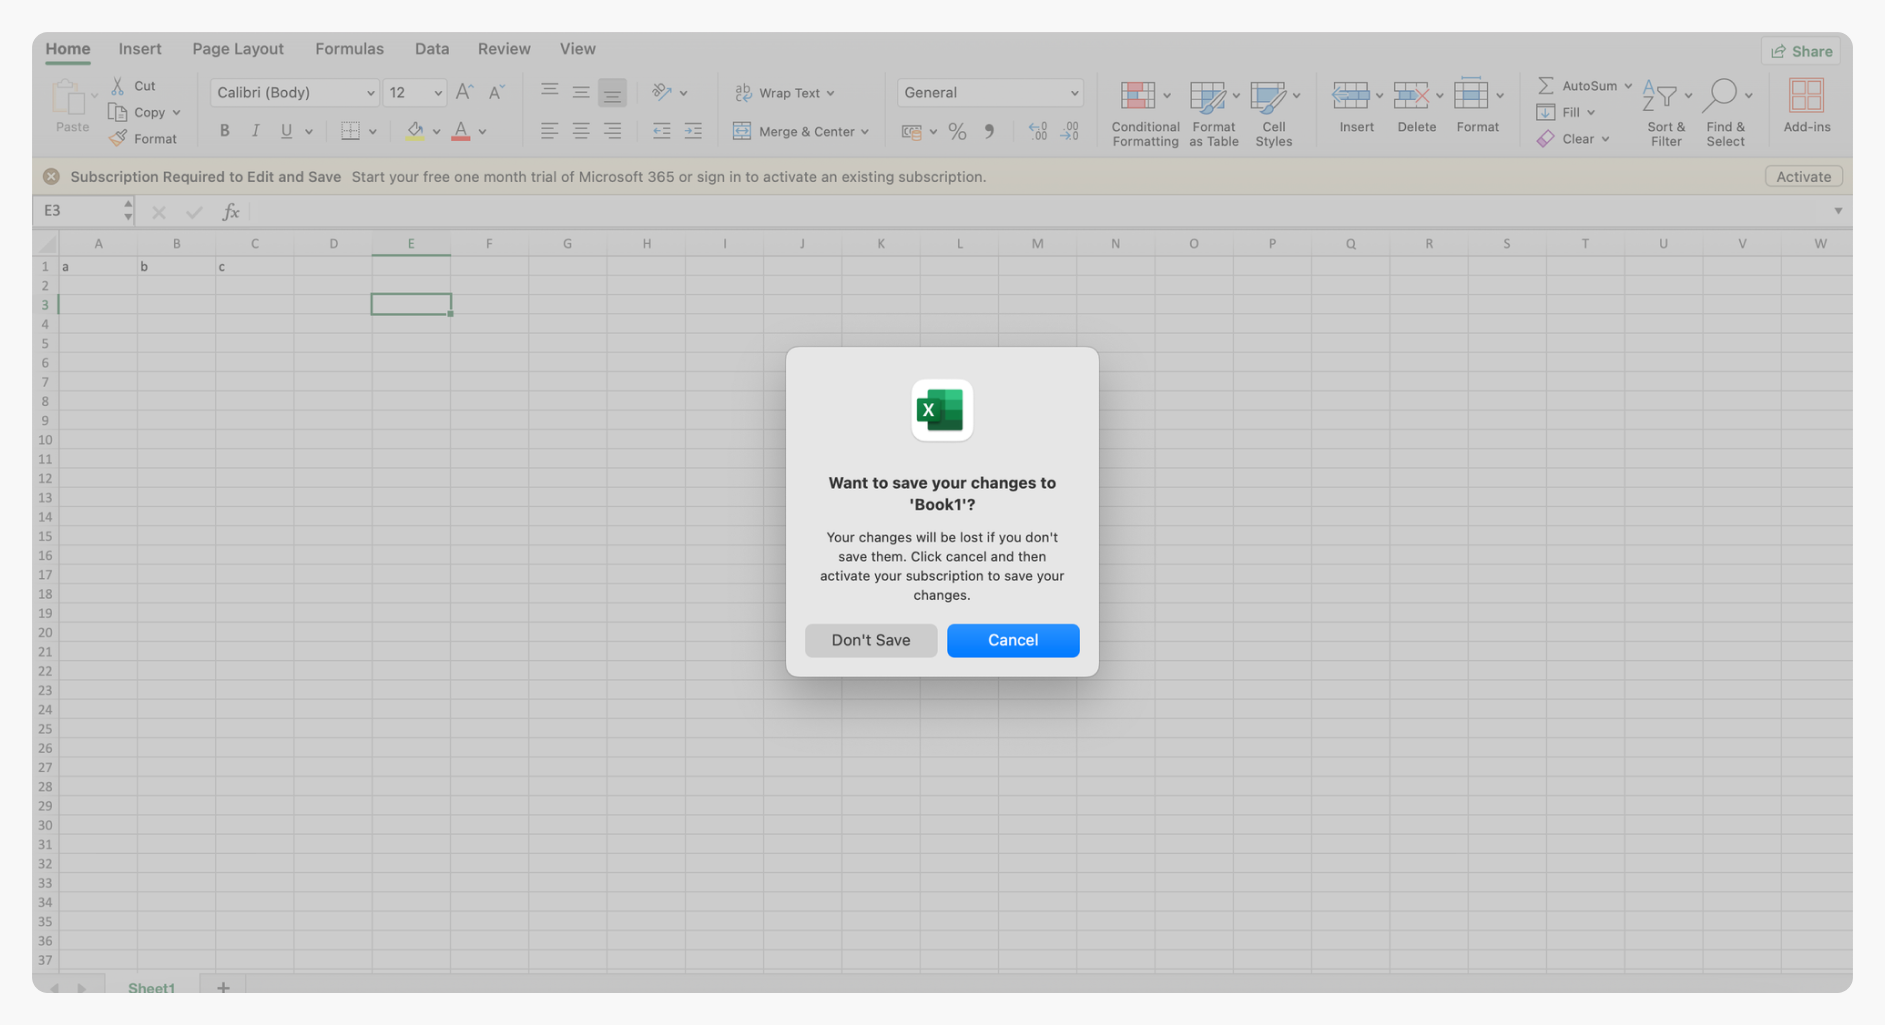Open Find & Select

pyautogui.click(x=1725, y=113)
